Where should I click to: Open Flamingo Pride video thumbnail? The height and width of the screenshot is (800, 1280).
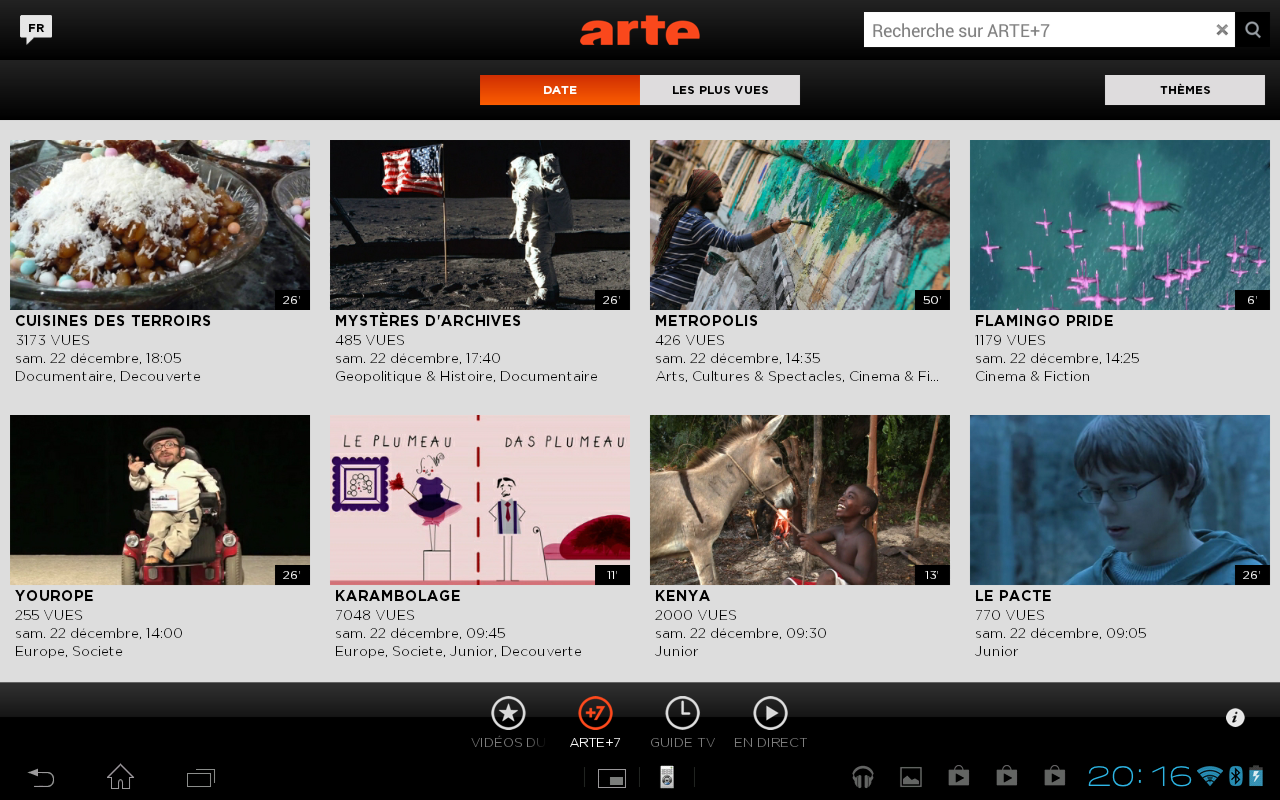1120,225
